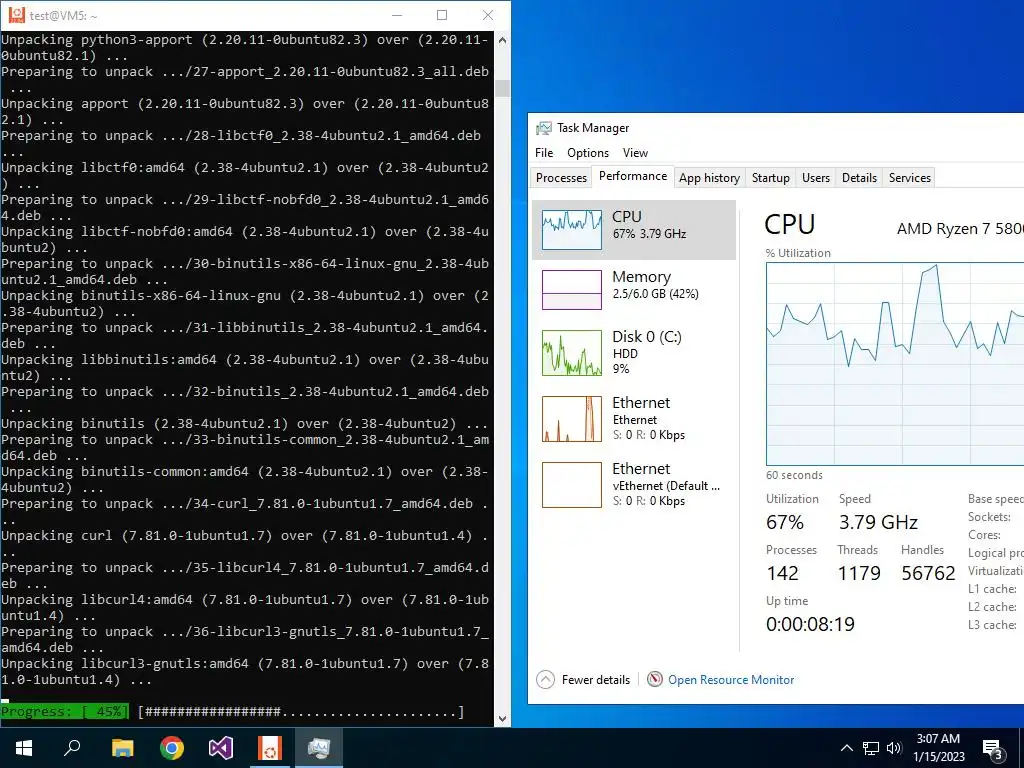The image size is (1024, 768).
Task: Click the Disk HDD 9% usage text
Action: pyautogui.click(x=625, y=361)
